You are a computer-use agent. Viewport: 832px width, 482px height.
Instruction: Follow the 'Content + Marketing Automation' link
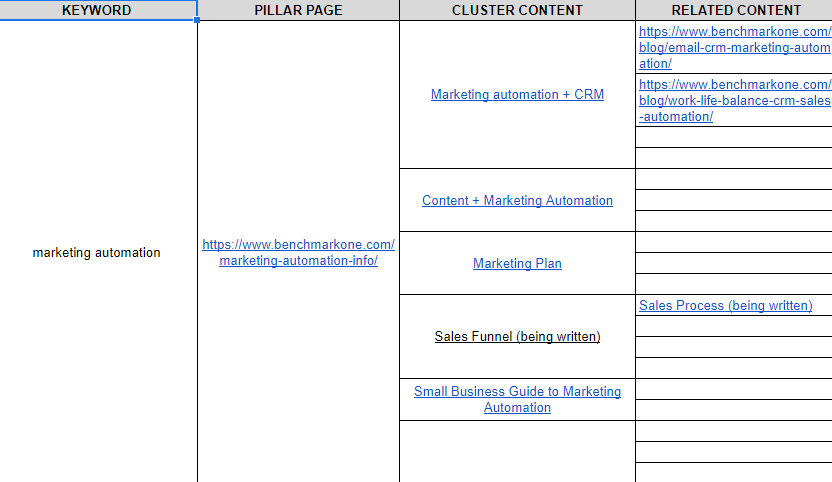517,201
